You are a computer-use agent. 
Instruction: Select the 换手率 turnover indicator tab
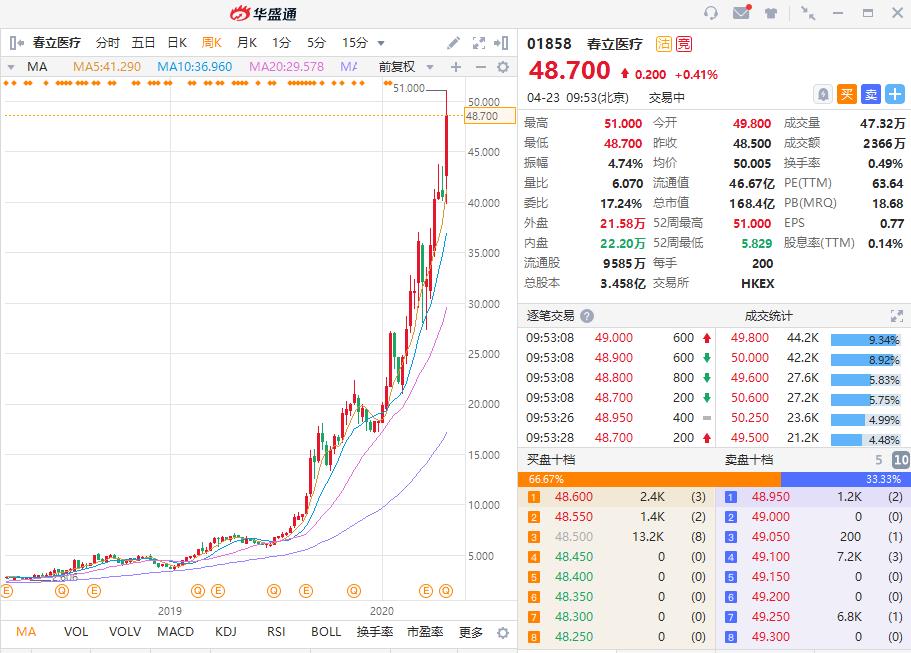(x=375, y=632)
